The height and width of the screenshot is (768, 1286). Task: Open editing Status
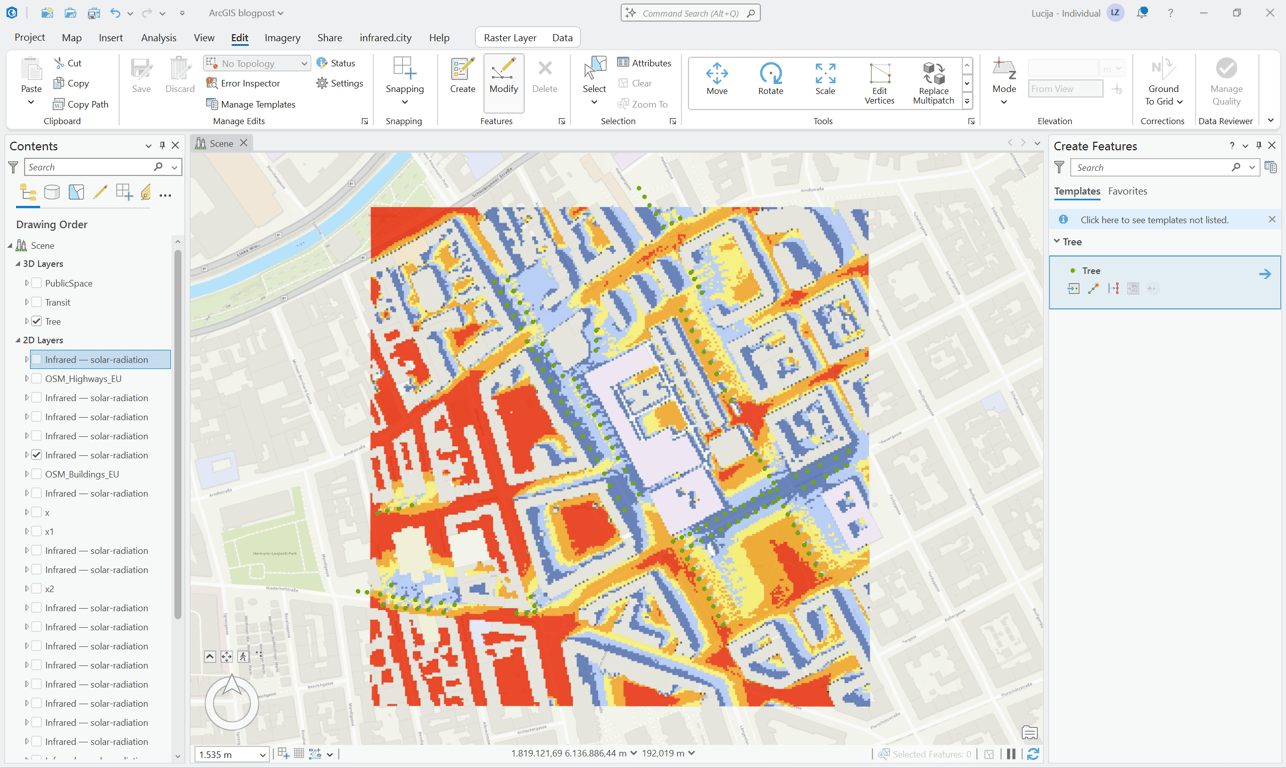point(336,63)
